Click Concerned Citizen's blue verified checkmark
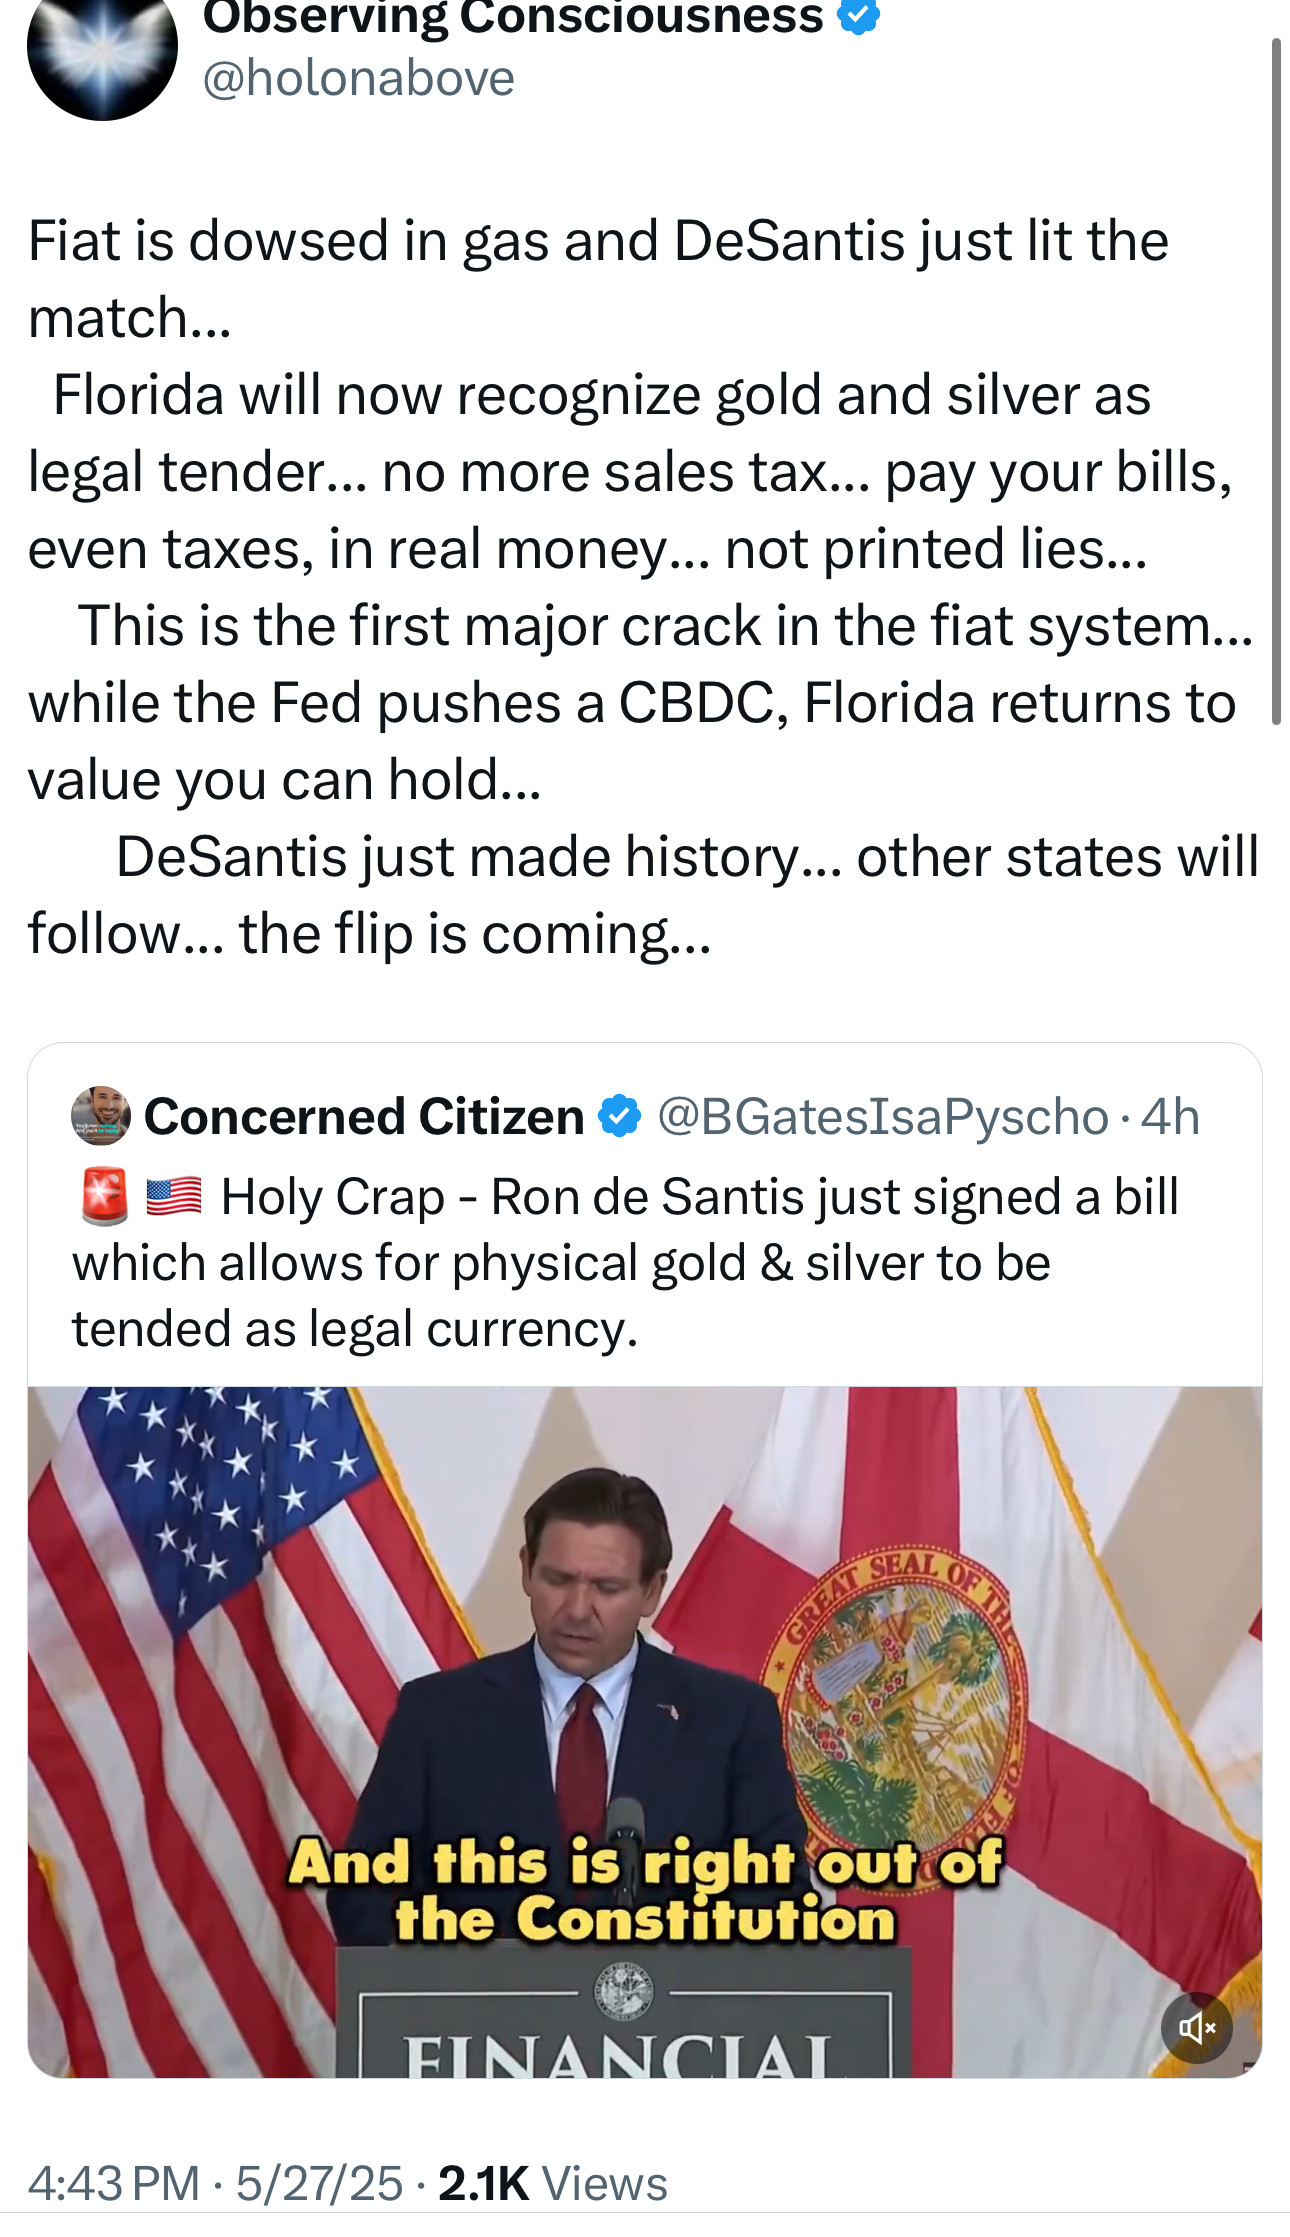Viewport: 1290px width, 2237px height. (619, 1116)
